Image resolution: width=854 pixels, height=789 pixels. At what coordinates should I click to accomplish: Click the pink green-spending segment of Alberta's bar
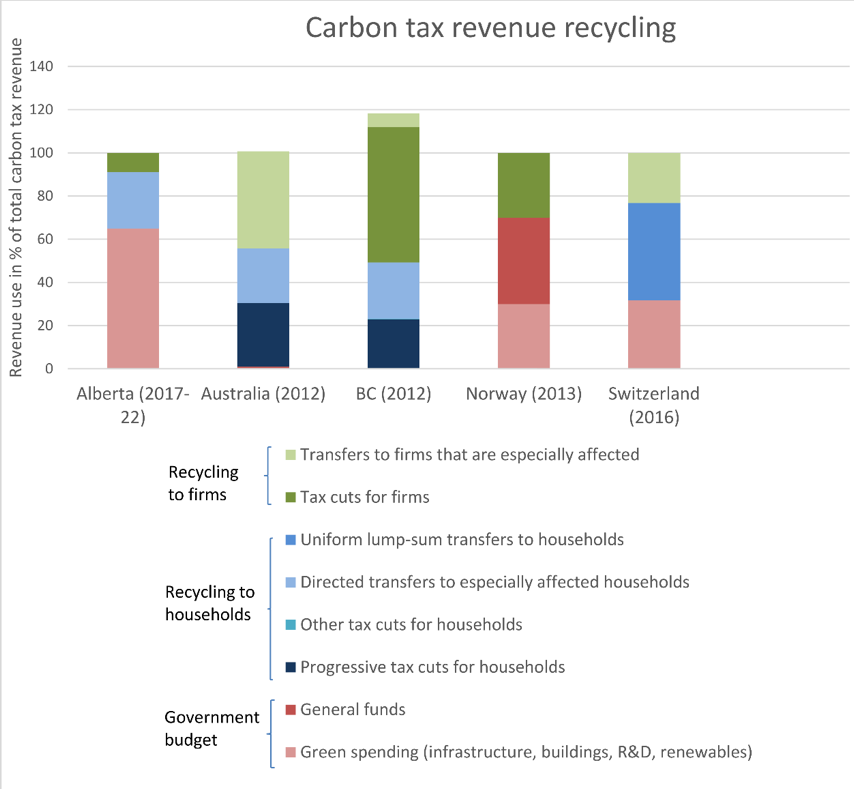coord(133,299)
